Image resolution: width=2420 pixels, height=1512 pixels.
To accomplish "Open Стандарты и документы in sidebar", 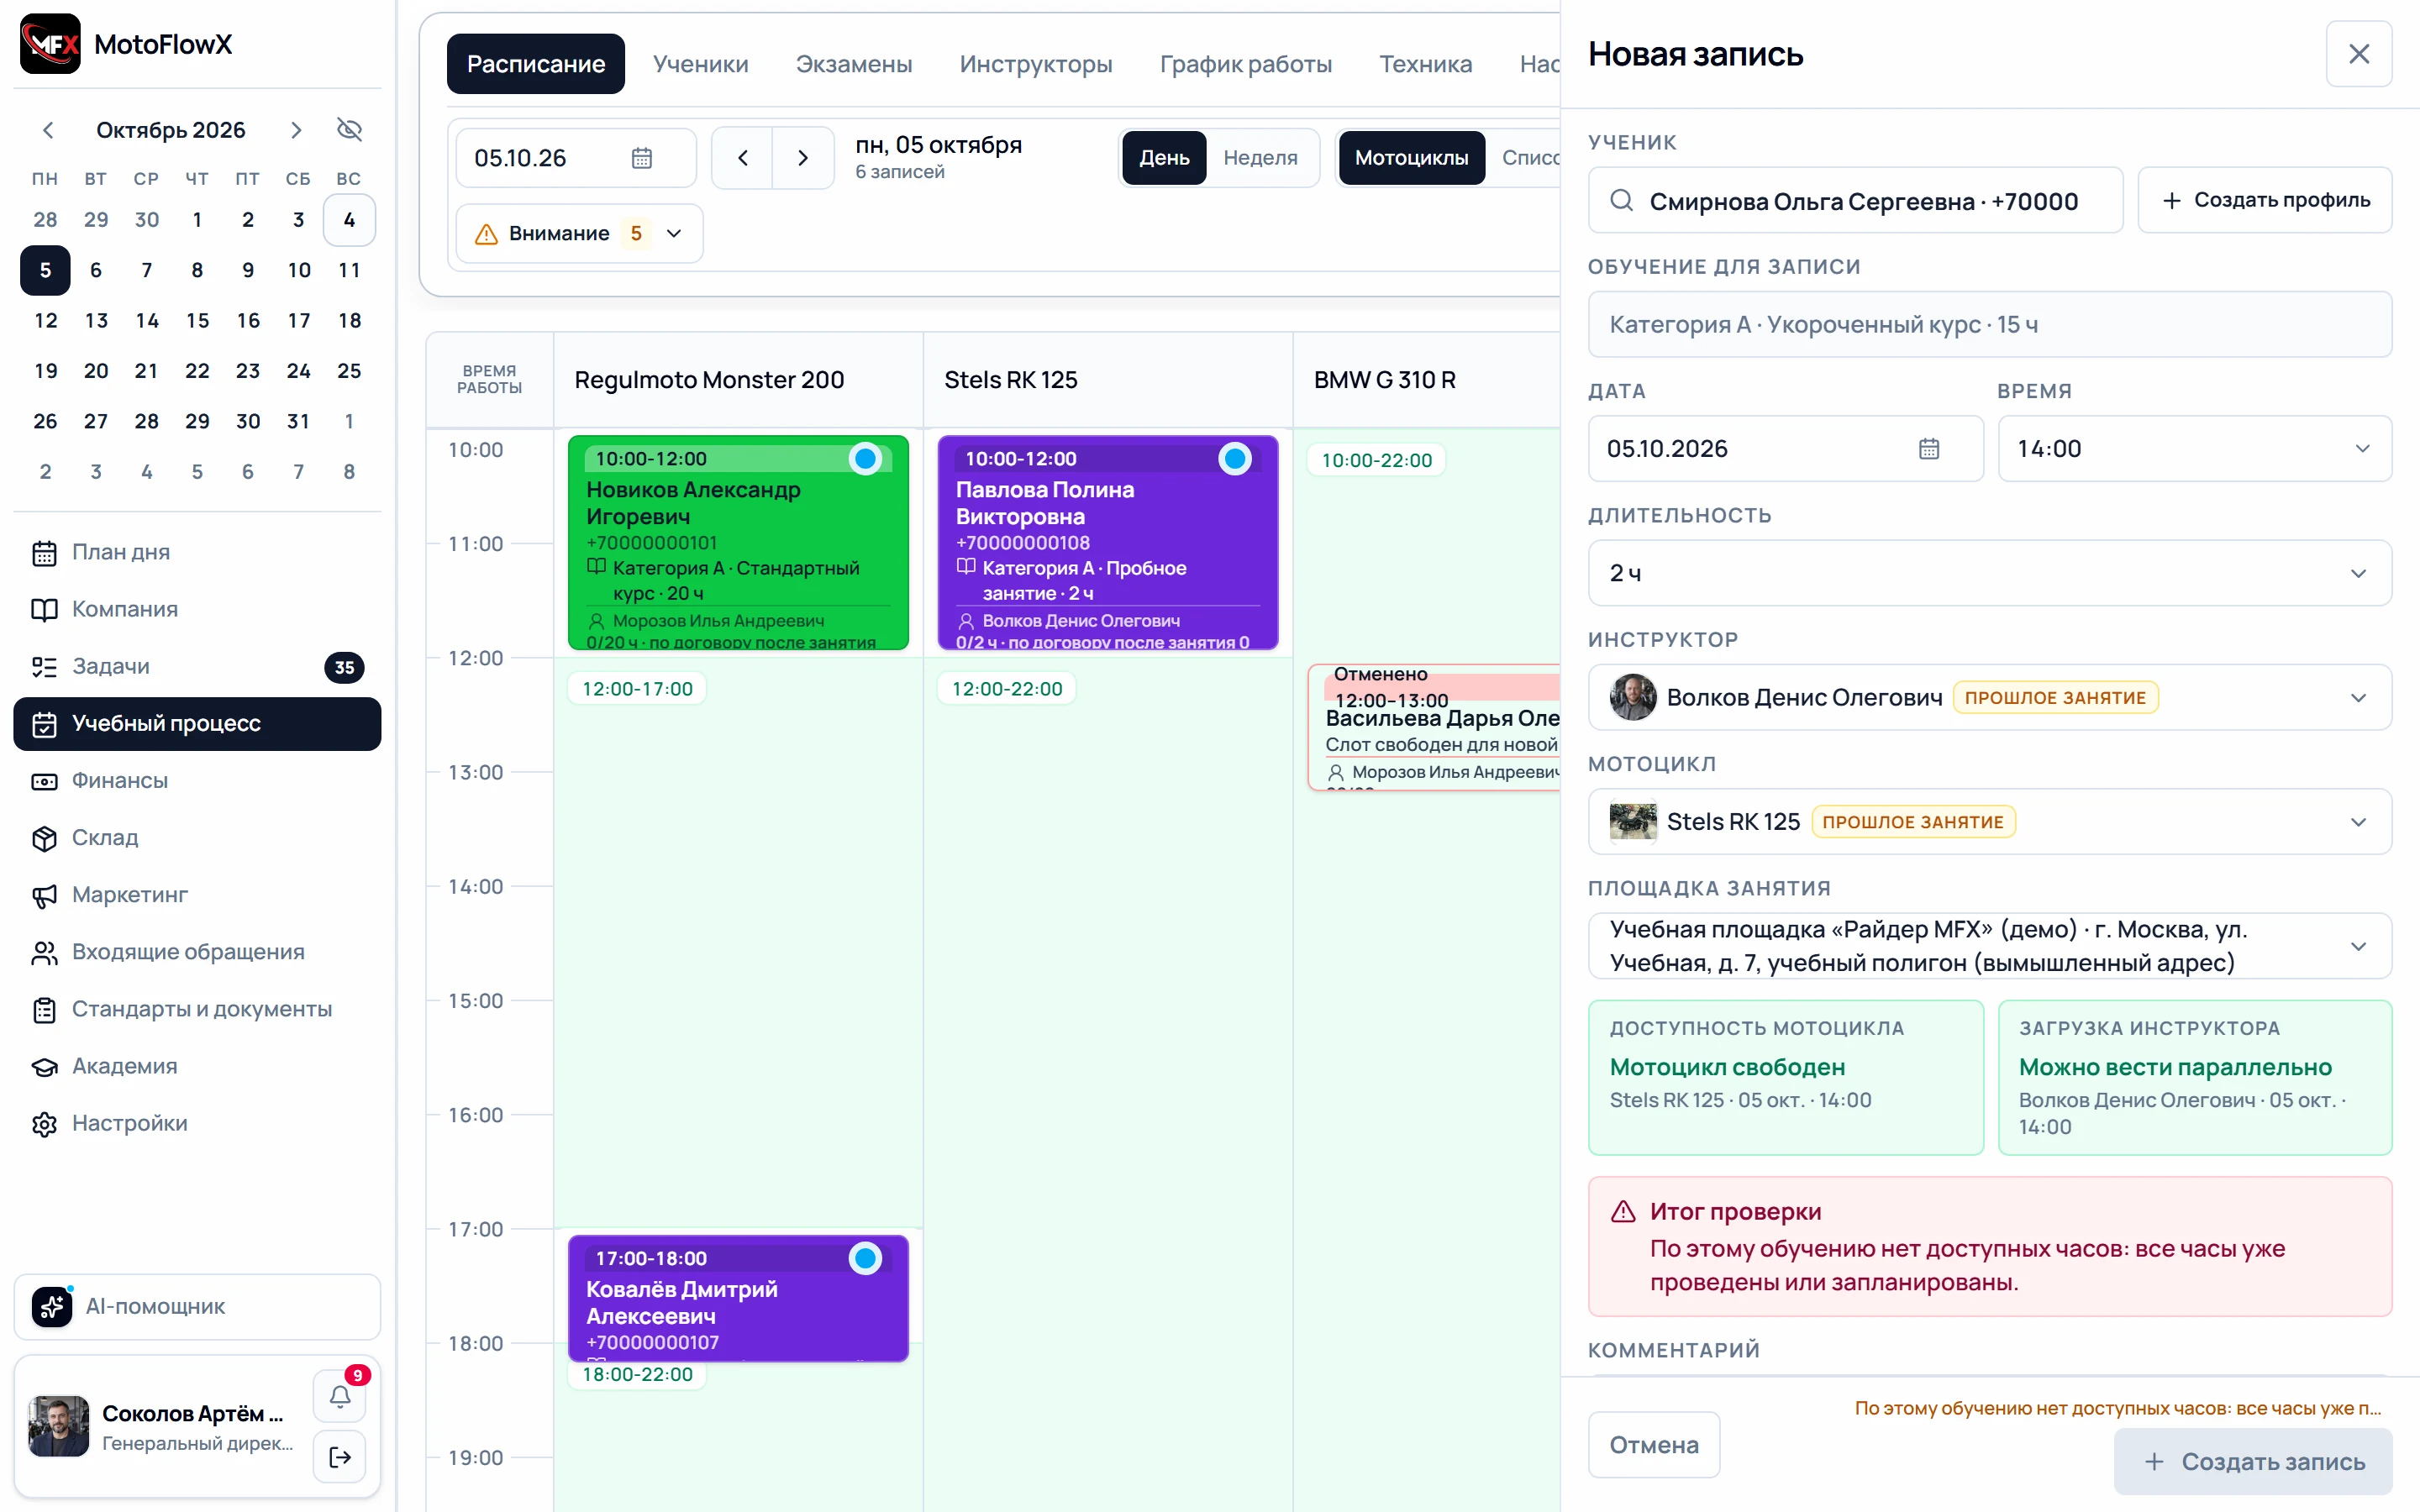I will 197,1009.
